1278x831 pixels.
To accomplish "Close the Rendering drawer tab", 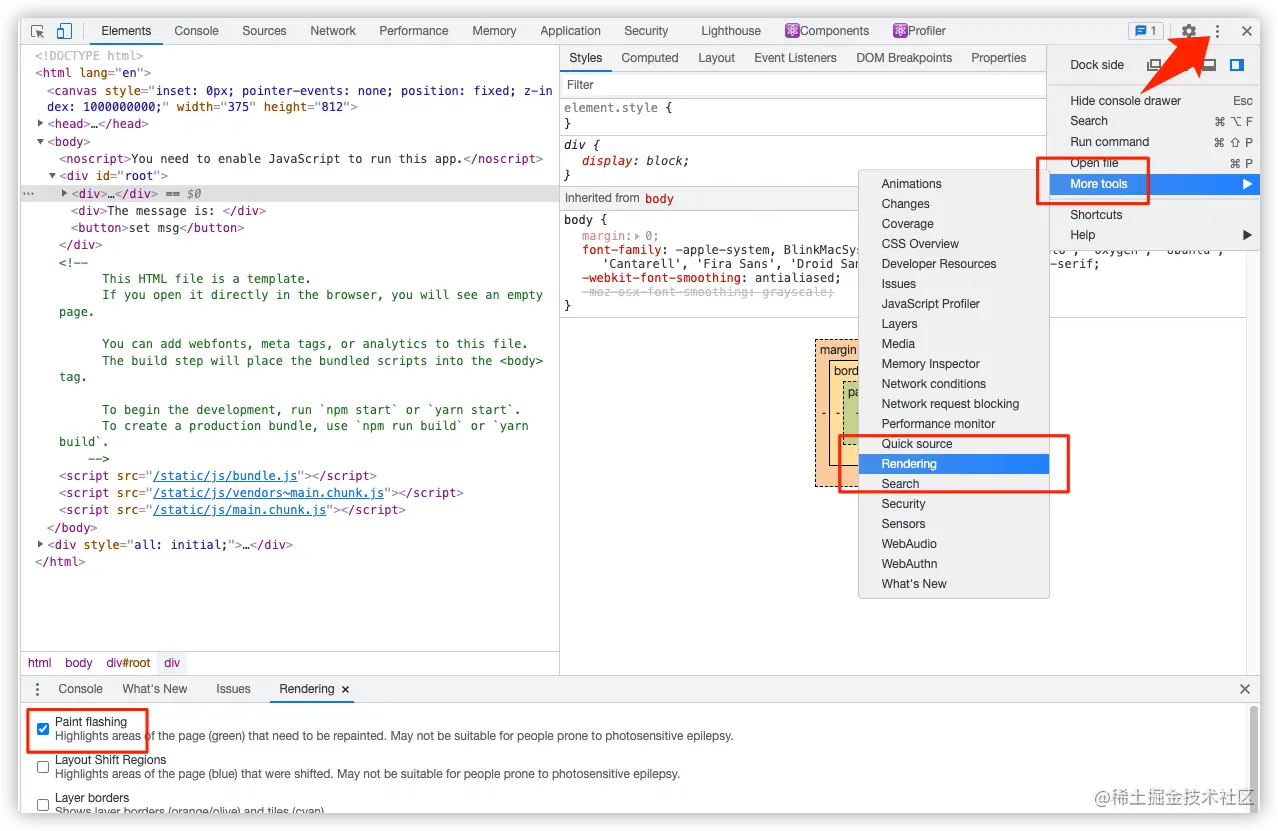I will 346,690.
